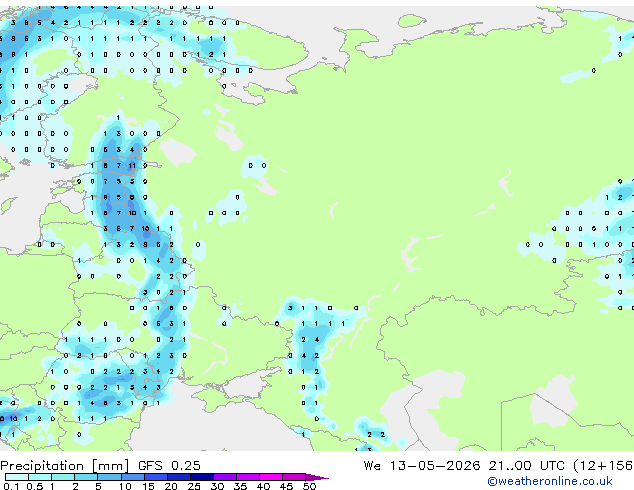Click the '21..00 UTC' time label
This screenshot has width=634, height=490.
[x=526, y=466]
